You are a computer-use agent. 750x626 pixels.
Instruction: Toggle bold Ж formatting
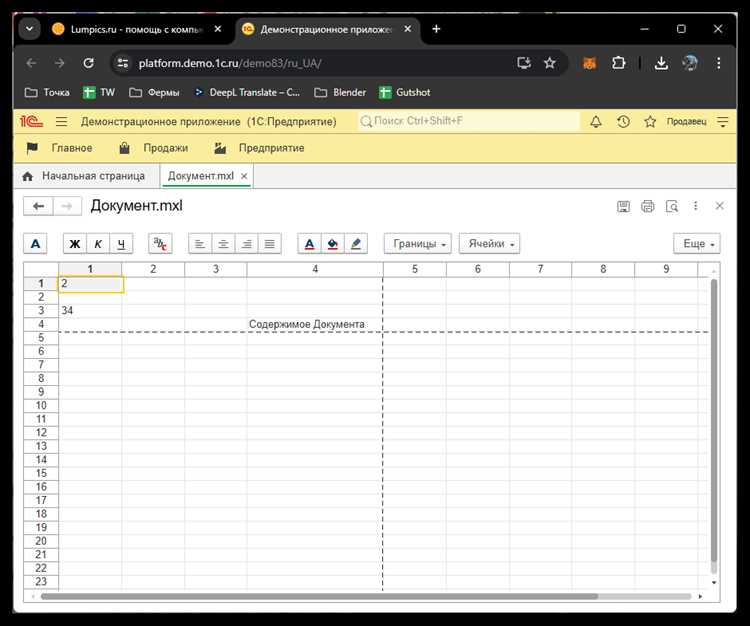75,243
